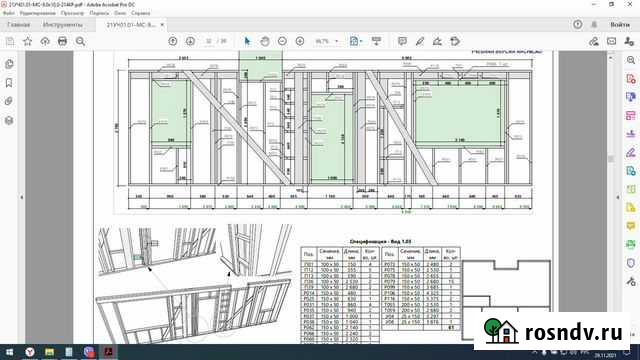The width and height of the screenshot is (640, 360).
Task: Click the save file icon
Action: 10,41
